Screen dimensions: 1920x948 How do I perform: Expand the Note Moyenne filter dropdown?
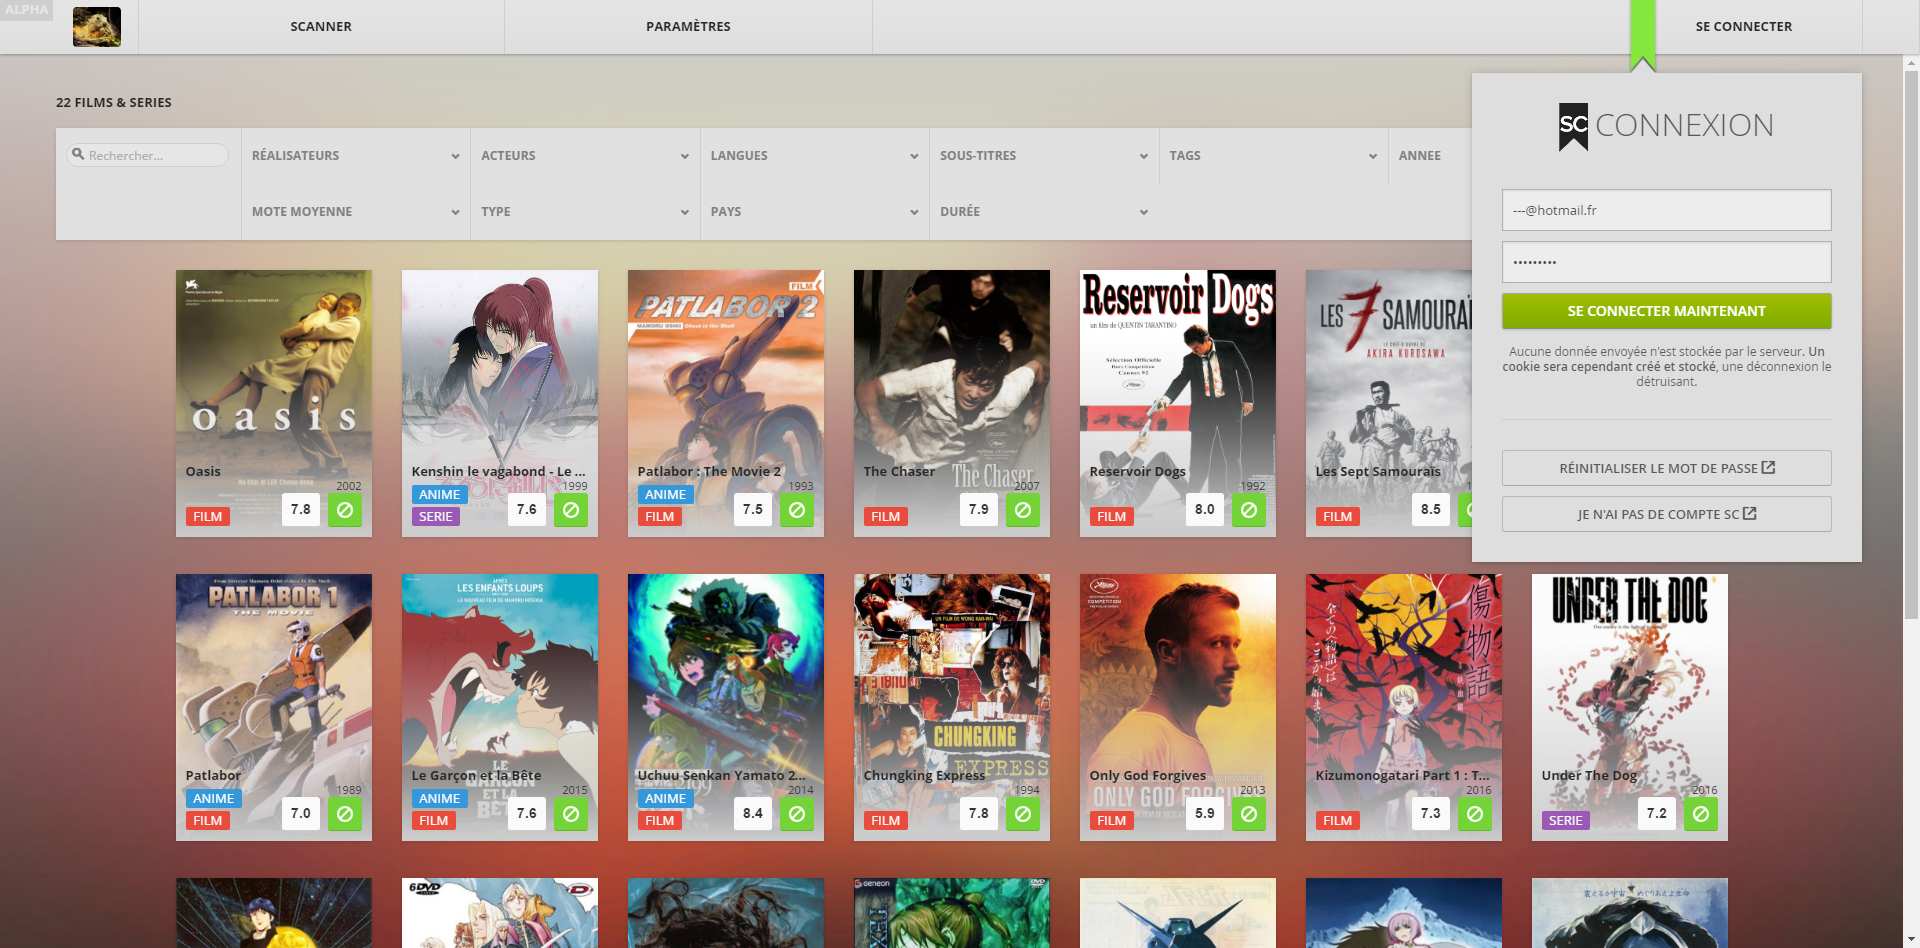click(355, 212)
